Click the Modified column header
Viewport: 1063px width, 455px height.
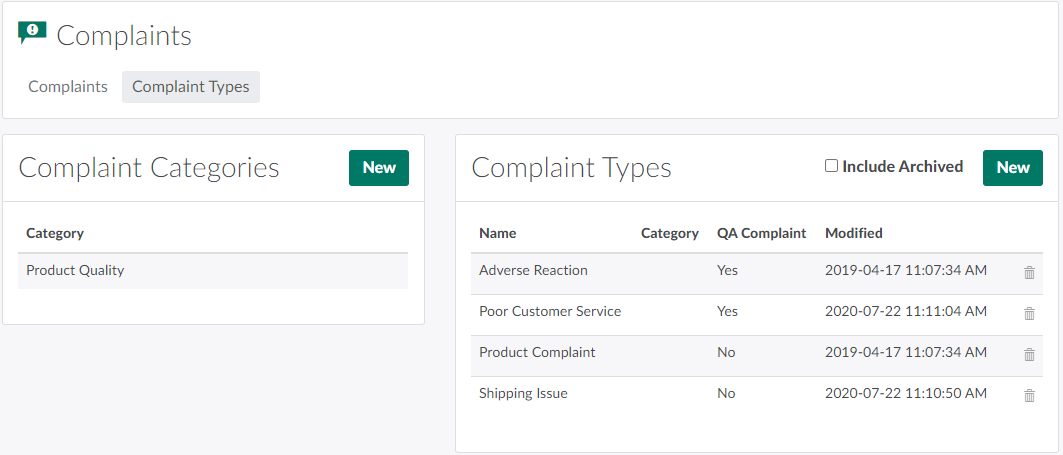click(x=853, y=233)
